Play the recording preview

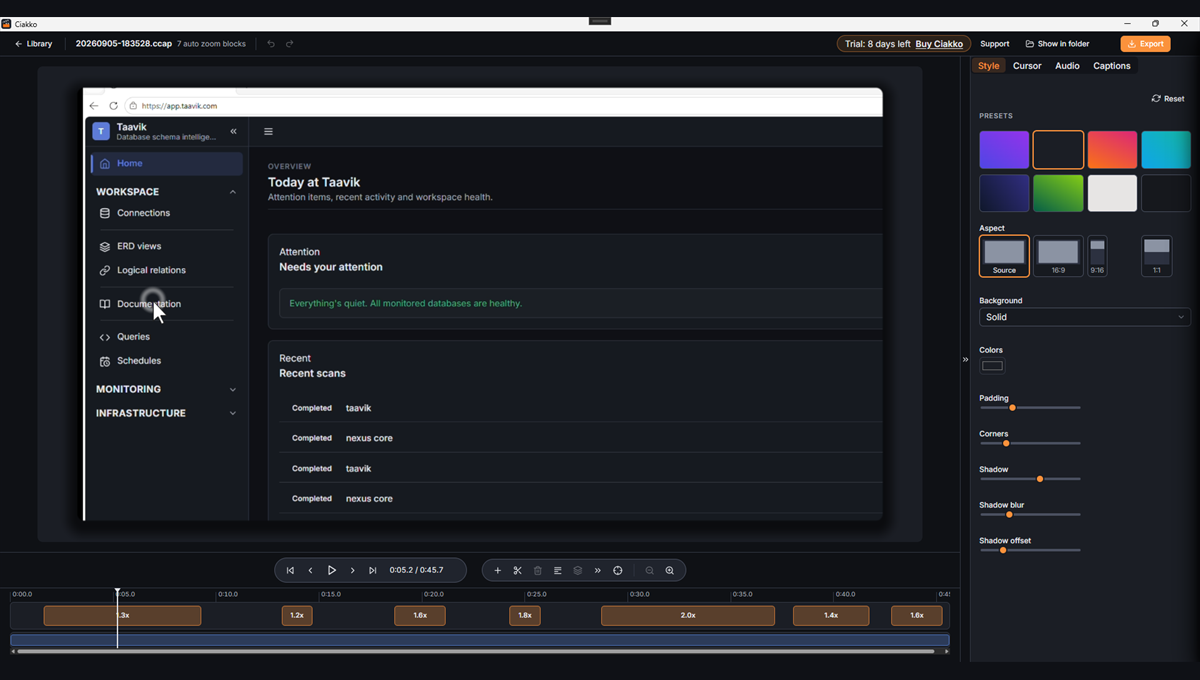click(332, 570)
